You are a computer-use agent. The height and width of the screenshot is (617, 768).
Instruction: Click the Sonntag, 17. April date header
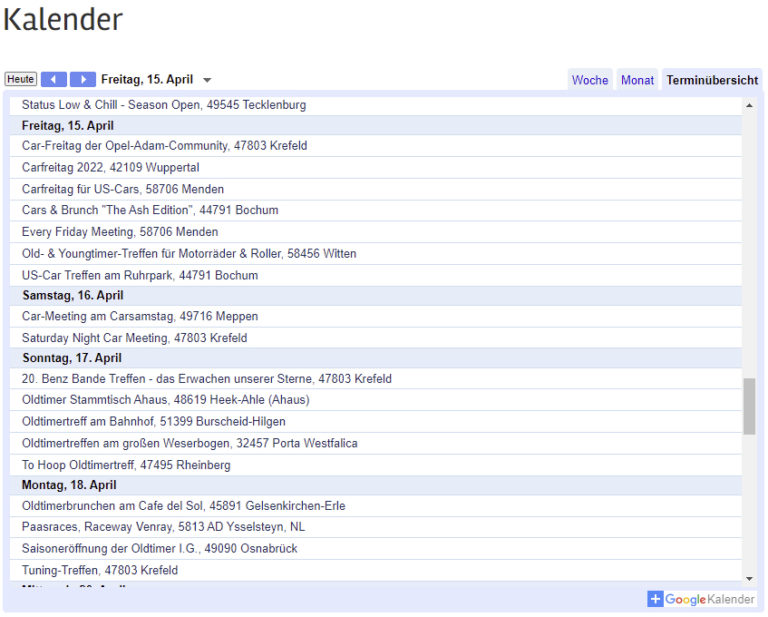[x=72, y=358]
